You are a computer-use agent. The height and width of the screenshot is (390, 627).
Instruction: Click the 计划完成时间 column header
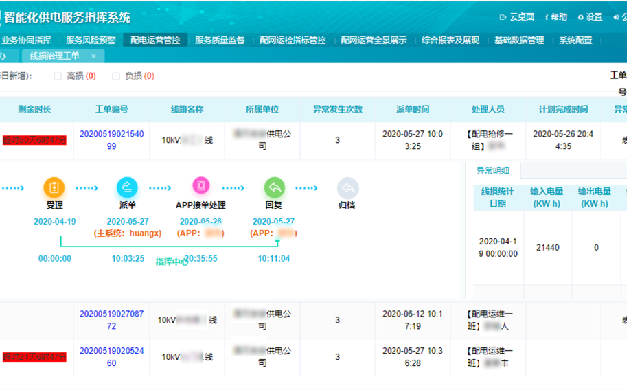(x=563, y=109)
